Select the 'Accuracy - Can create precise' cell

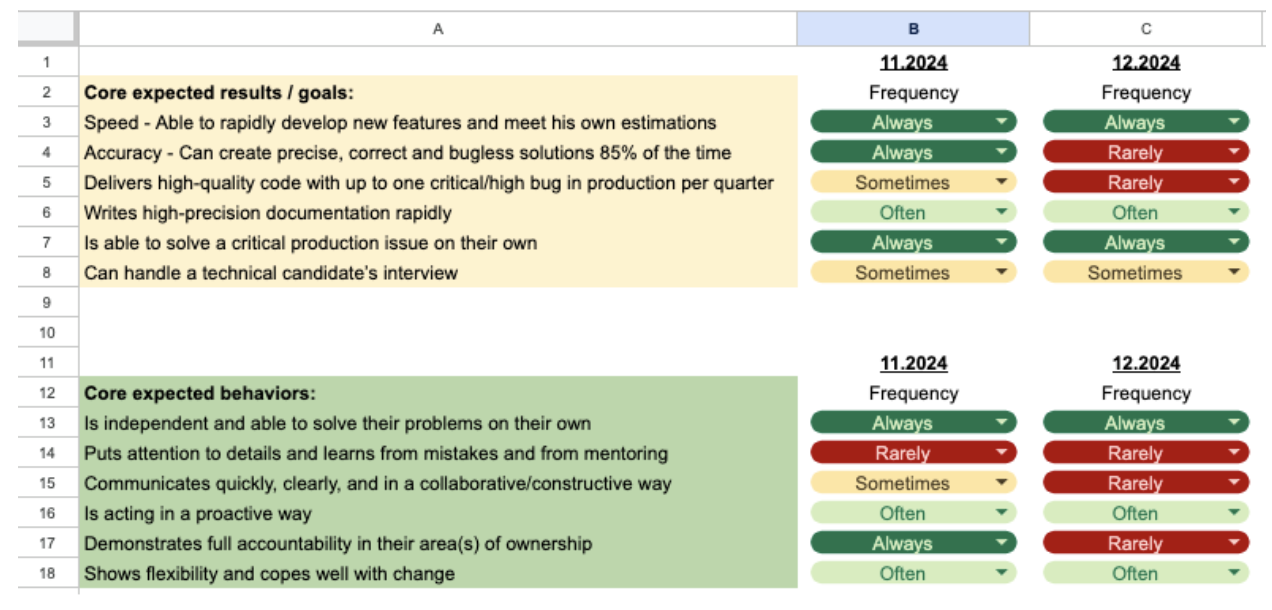click(438, 152)
